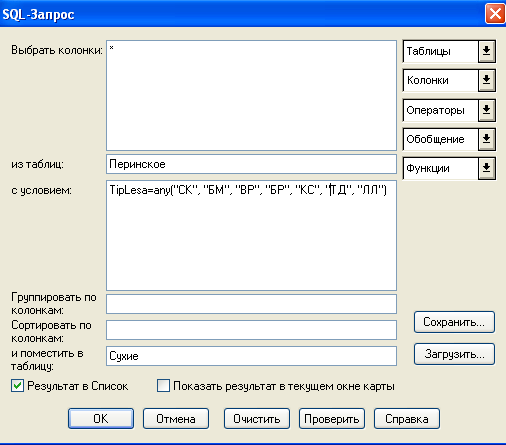Image resolution: width=506 pixels, height=445 pixels.
Task: Click the Проверить button
Action: click(x=332, y=419)
